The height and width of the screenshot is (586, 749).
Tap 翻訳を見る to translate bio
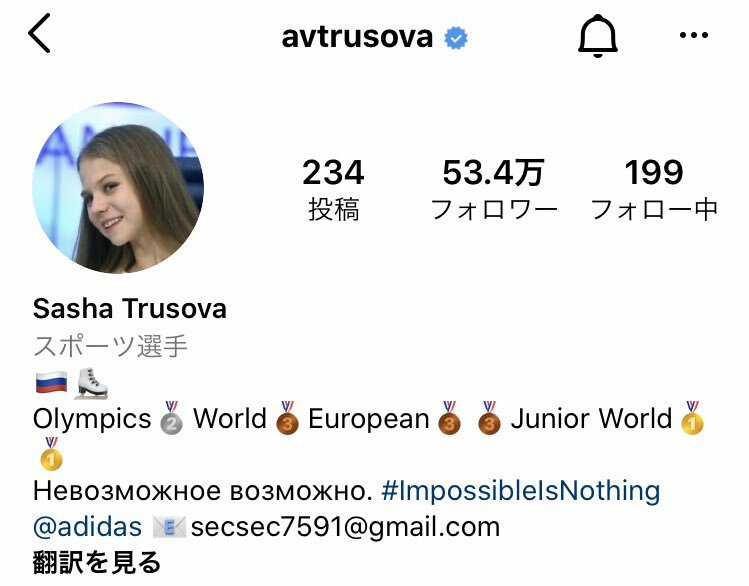[97, 562]
